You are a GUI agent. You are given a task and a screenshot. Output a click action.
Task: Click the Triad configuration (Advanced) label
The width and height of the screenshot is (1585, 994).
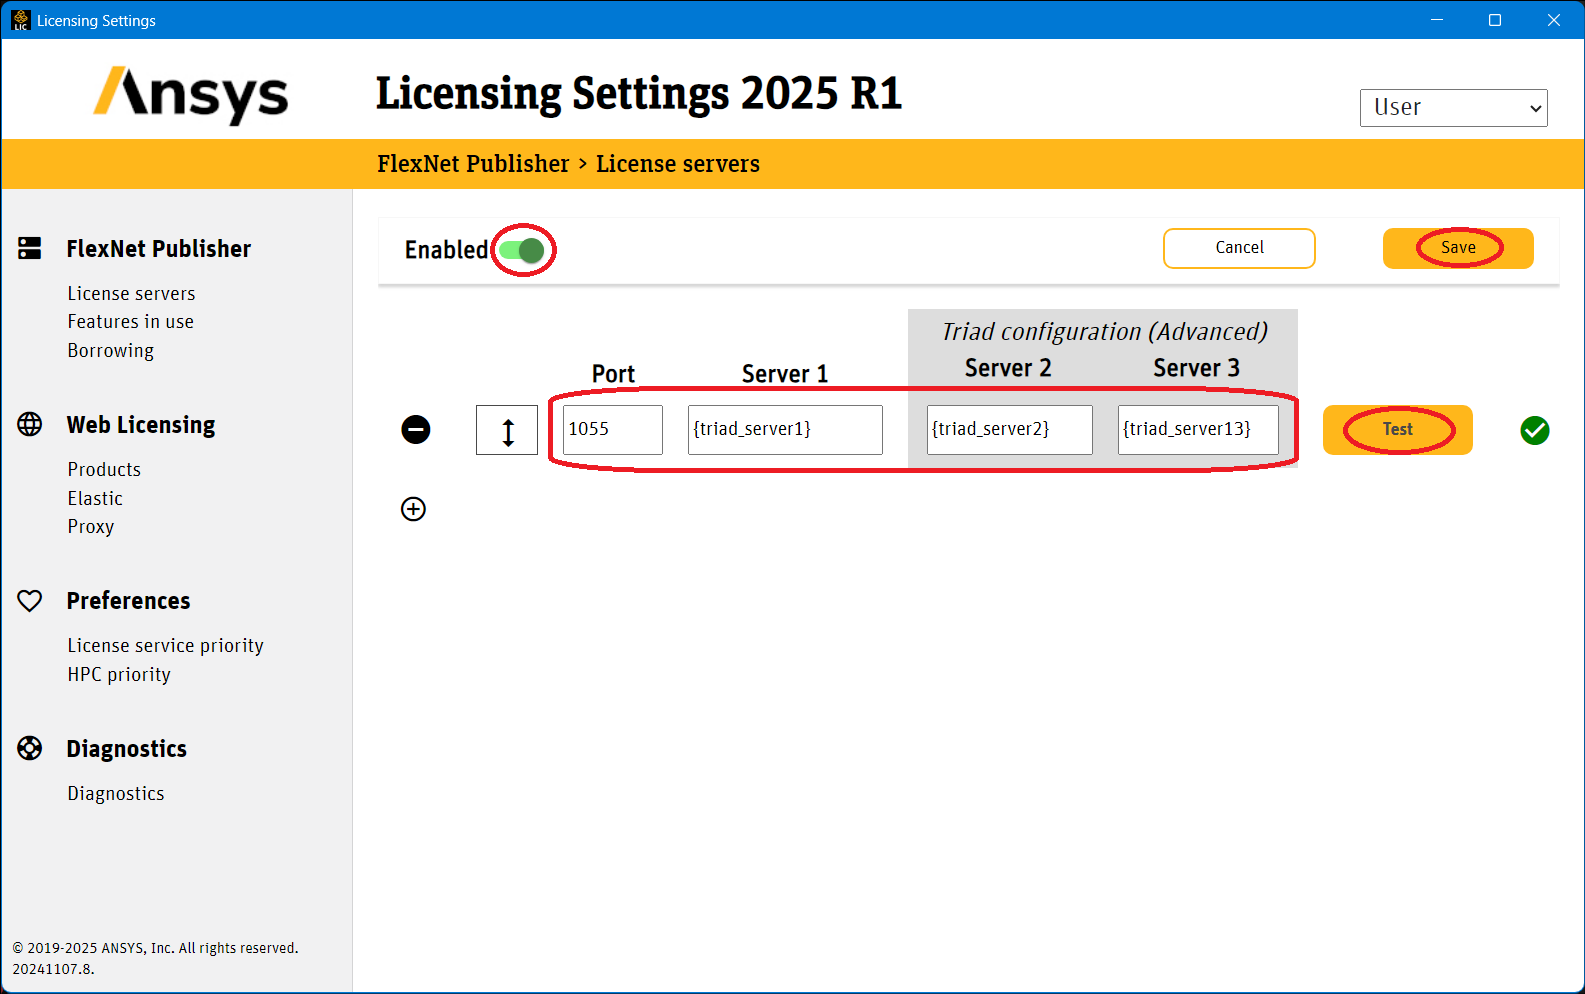point(1104,331)
